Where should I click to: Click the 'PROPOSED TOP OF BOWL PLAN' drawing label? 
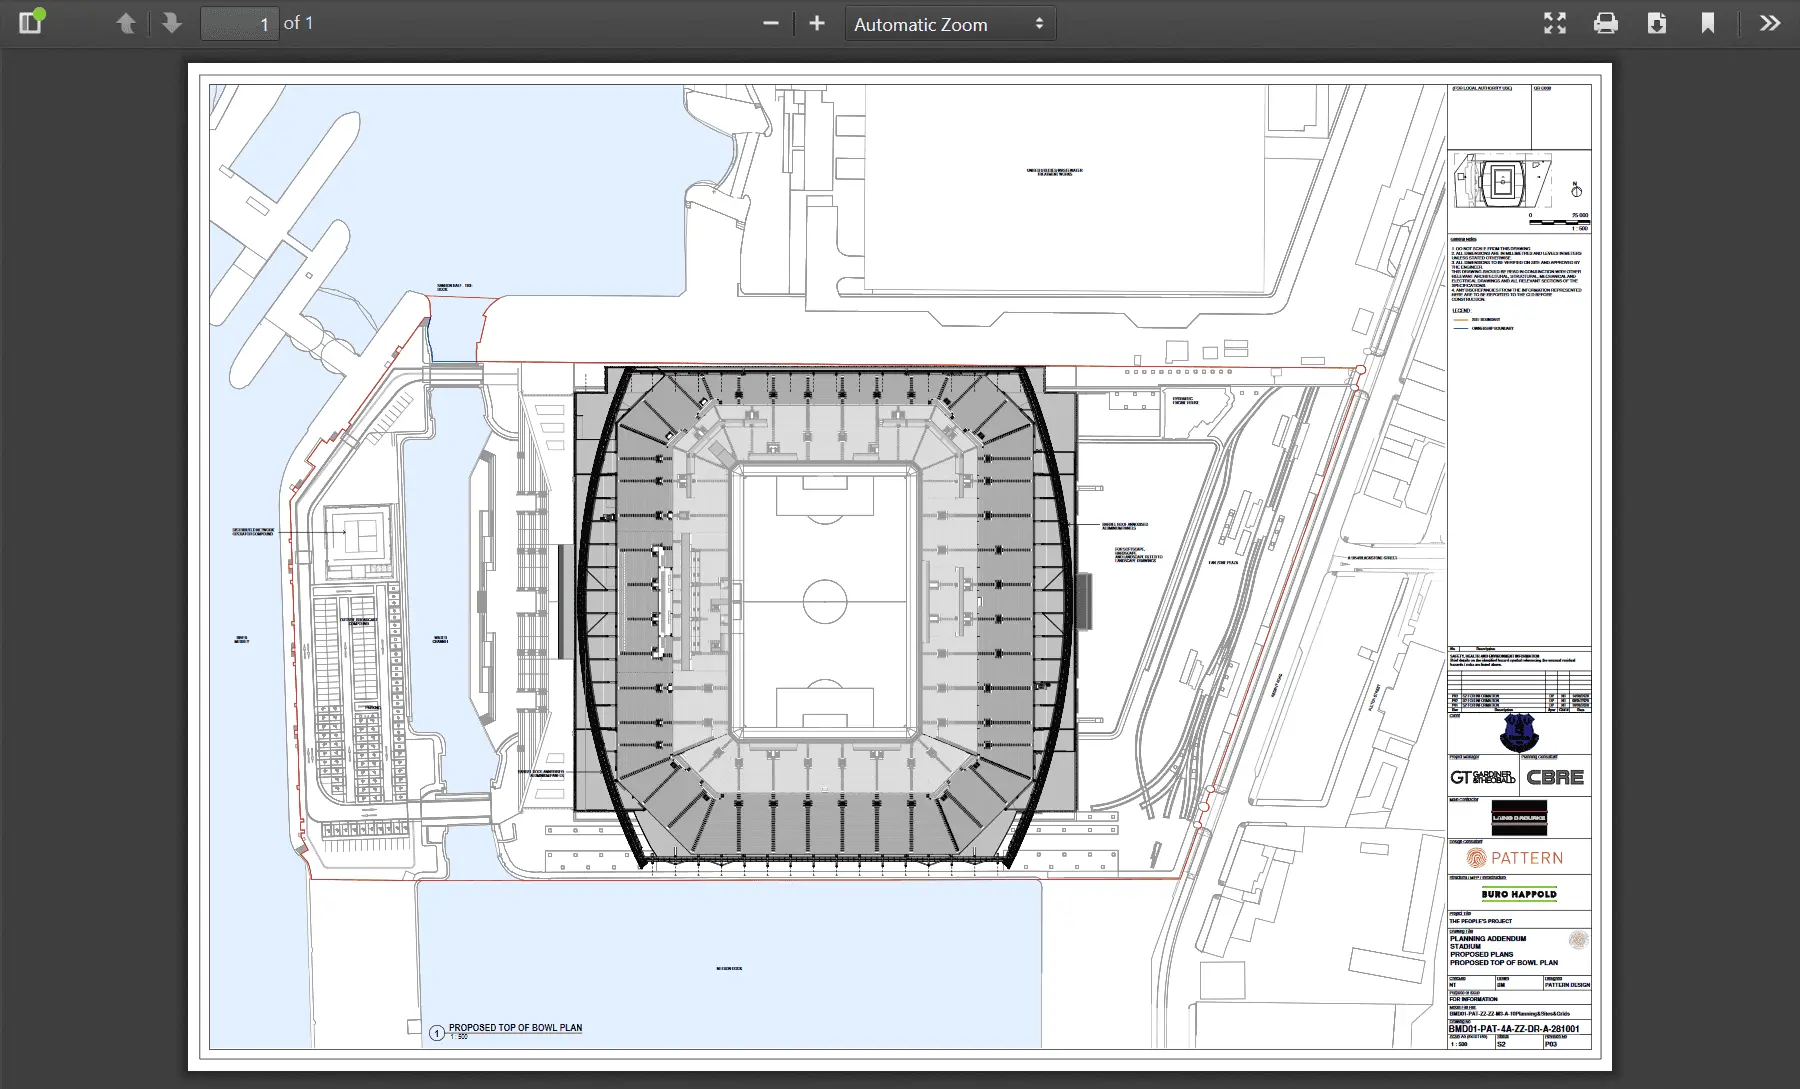pos(515,1028)
